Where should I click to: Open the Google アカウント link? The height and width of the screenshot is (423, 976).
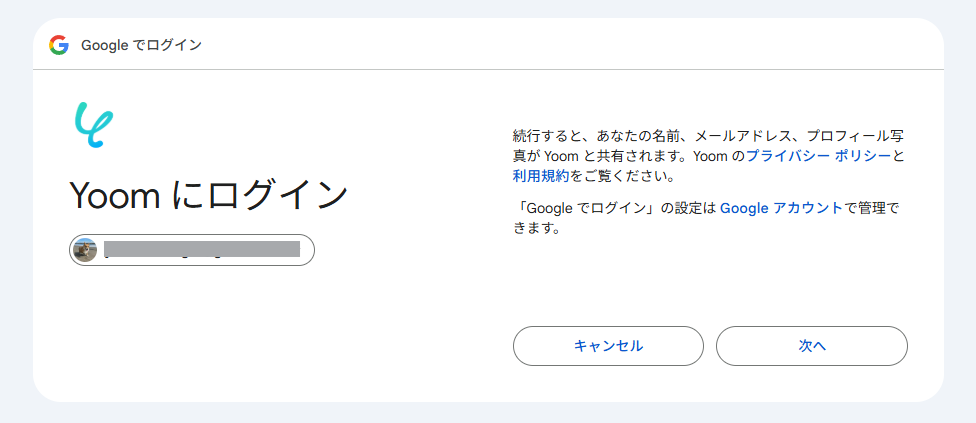[x=780, y=208]
